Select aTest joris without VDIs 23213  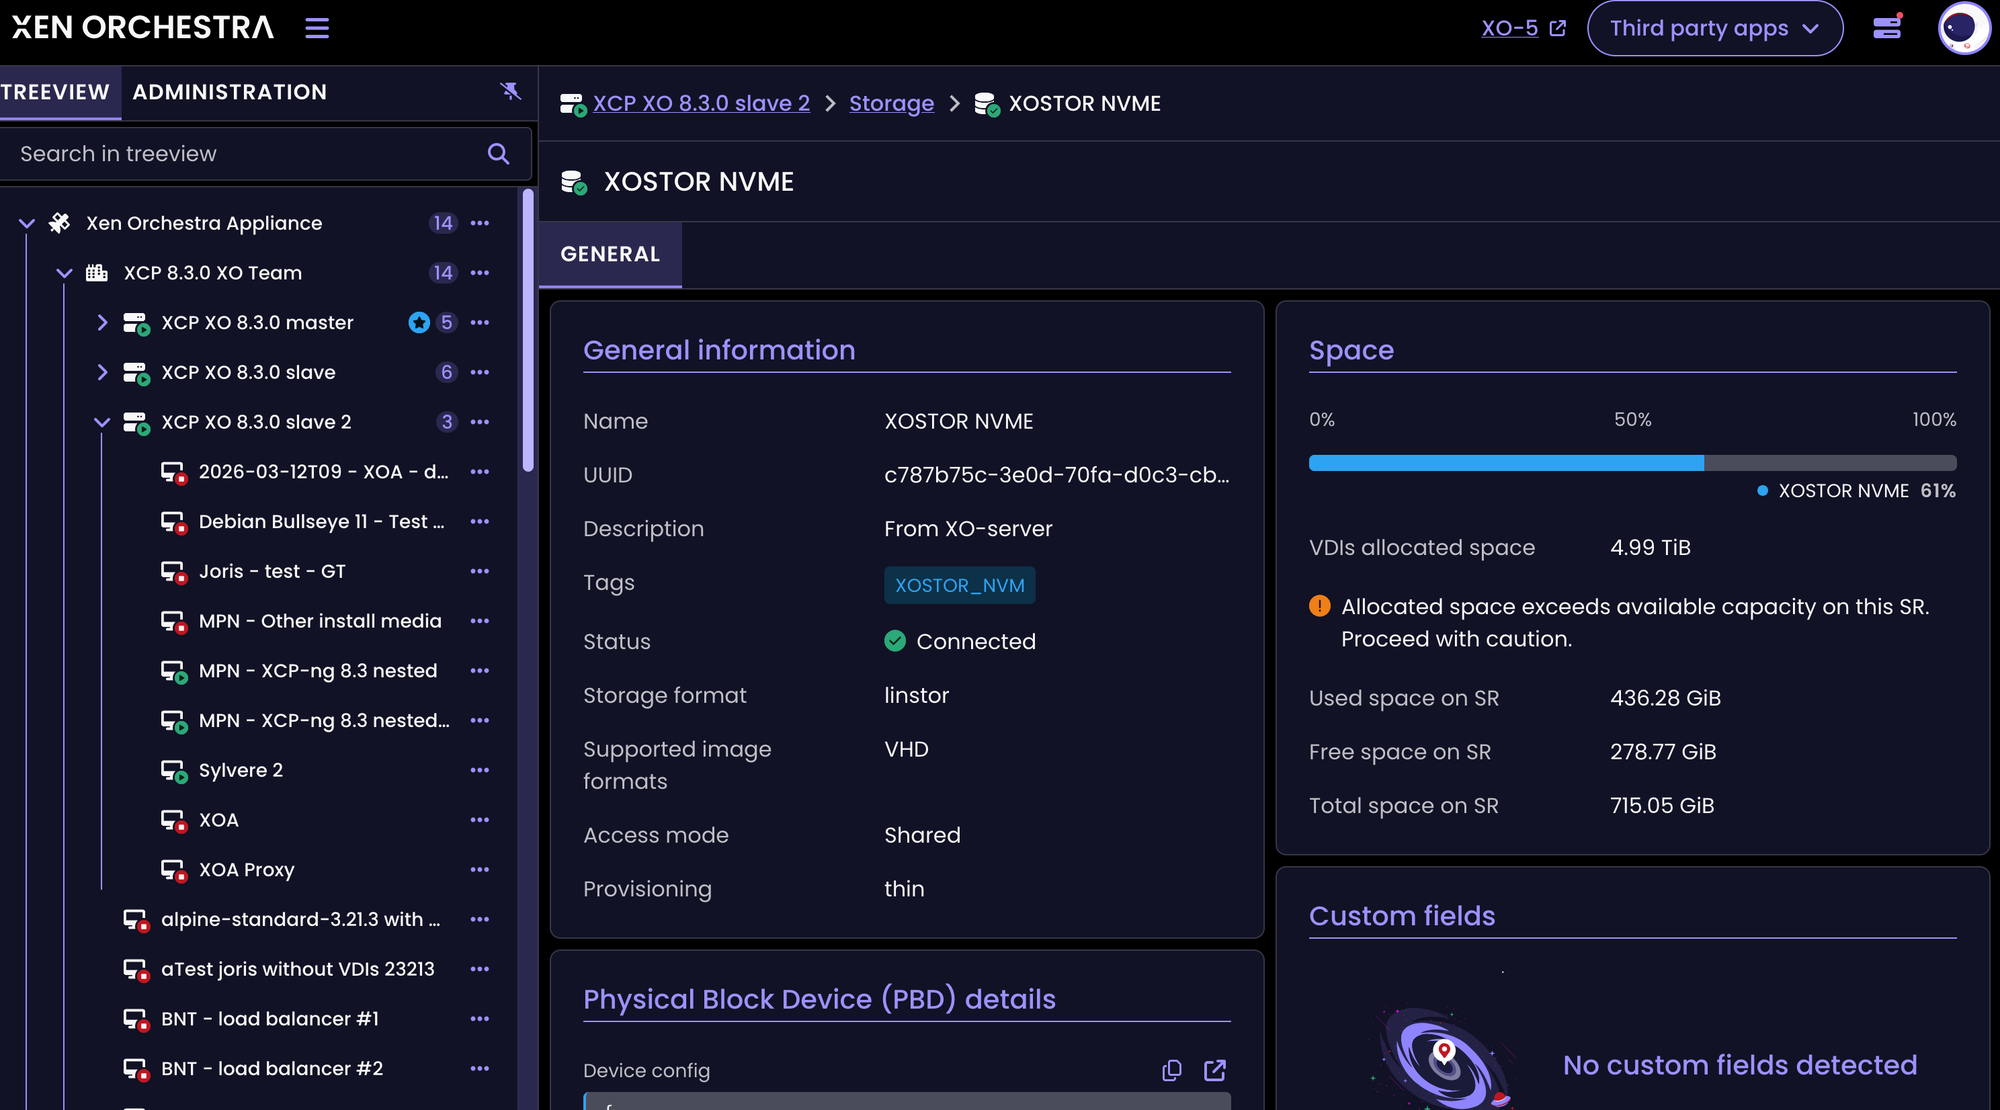pyautogui.click(x=298, y=970)
